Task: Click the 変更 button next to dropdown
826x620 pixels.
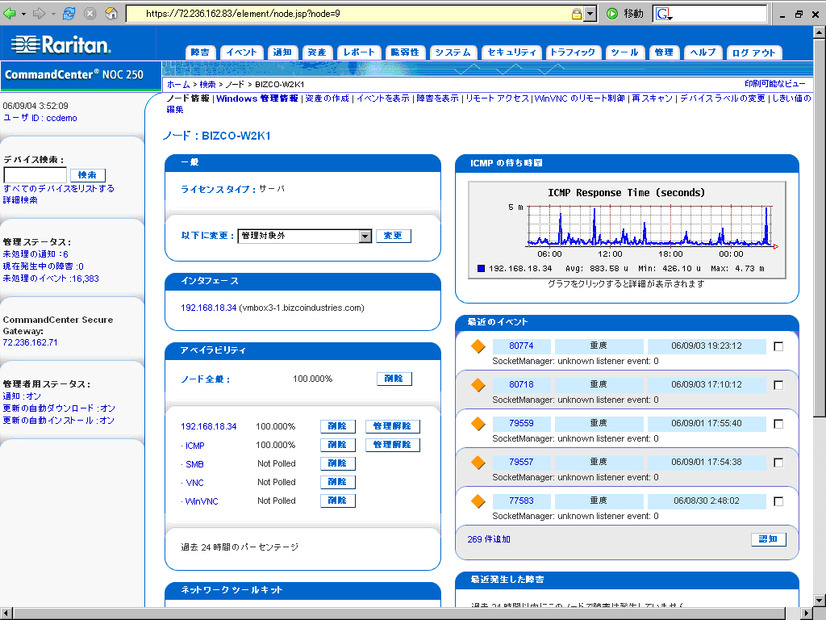Action: (x=393, y=236)
